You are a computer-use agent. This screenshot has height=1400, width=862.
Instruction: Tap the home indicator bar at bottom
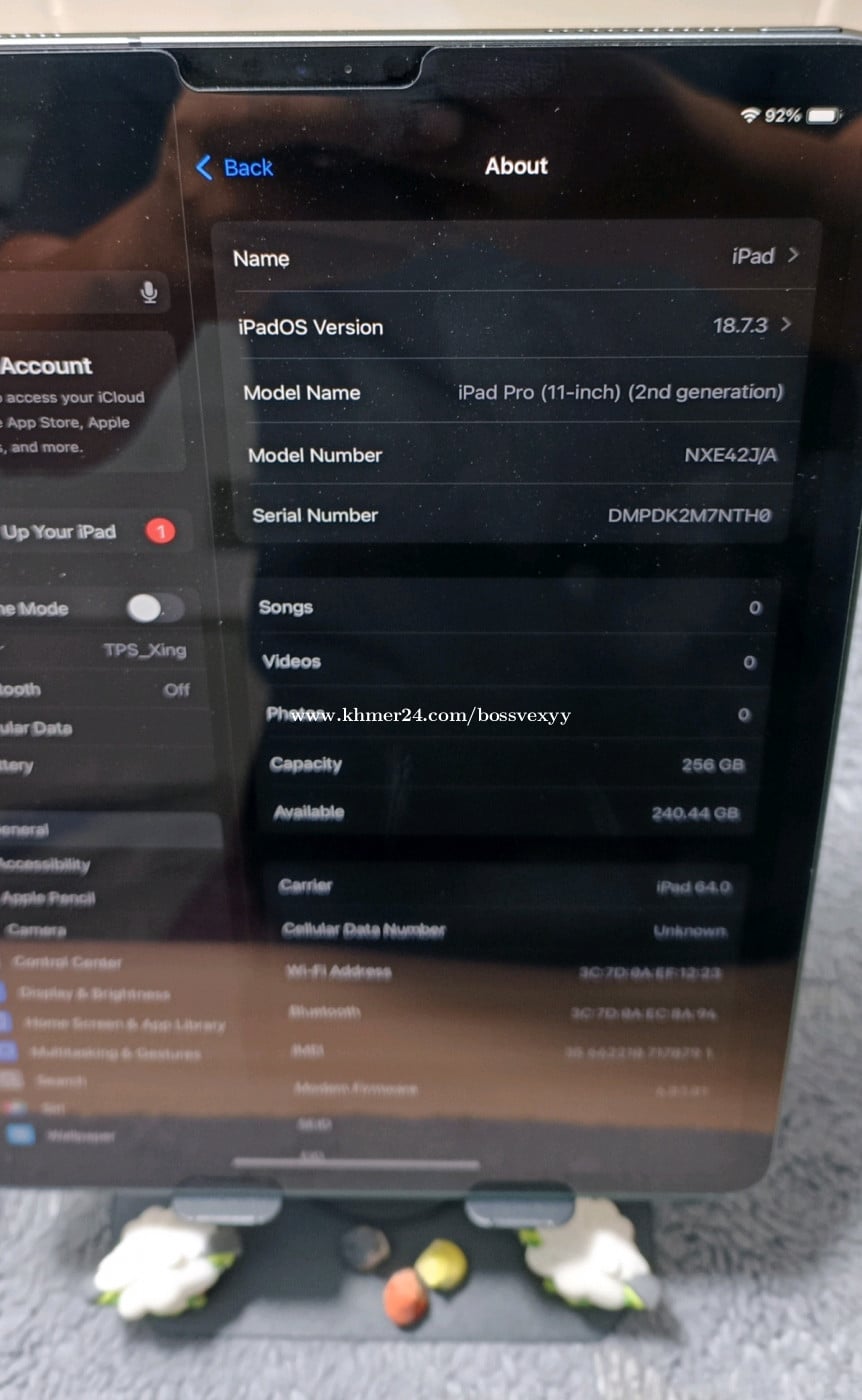click(x=356, y=1163)
